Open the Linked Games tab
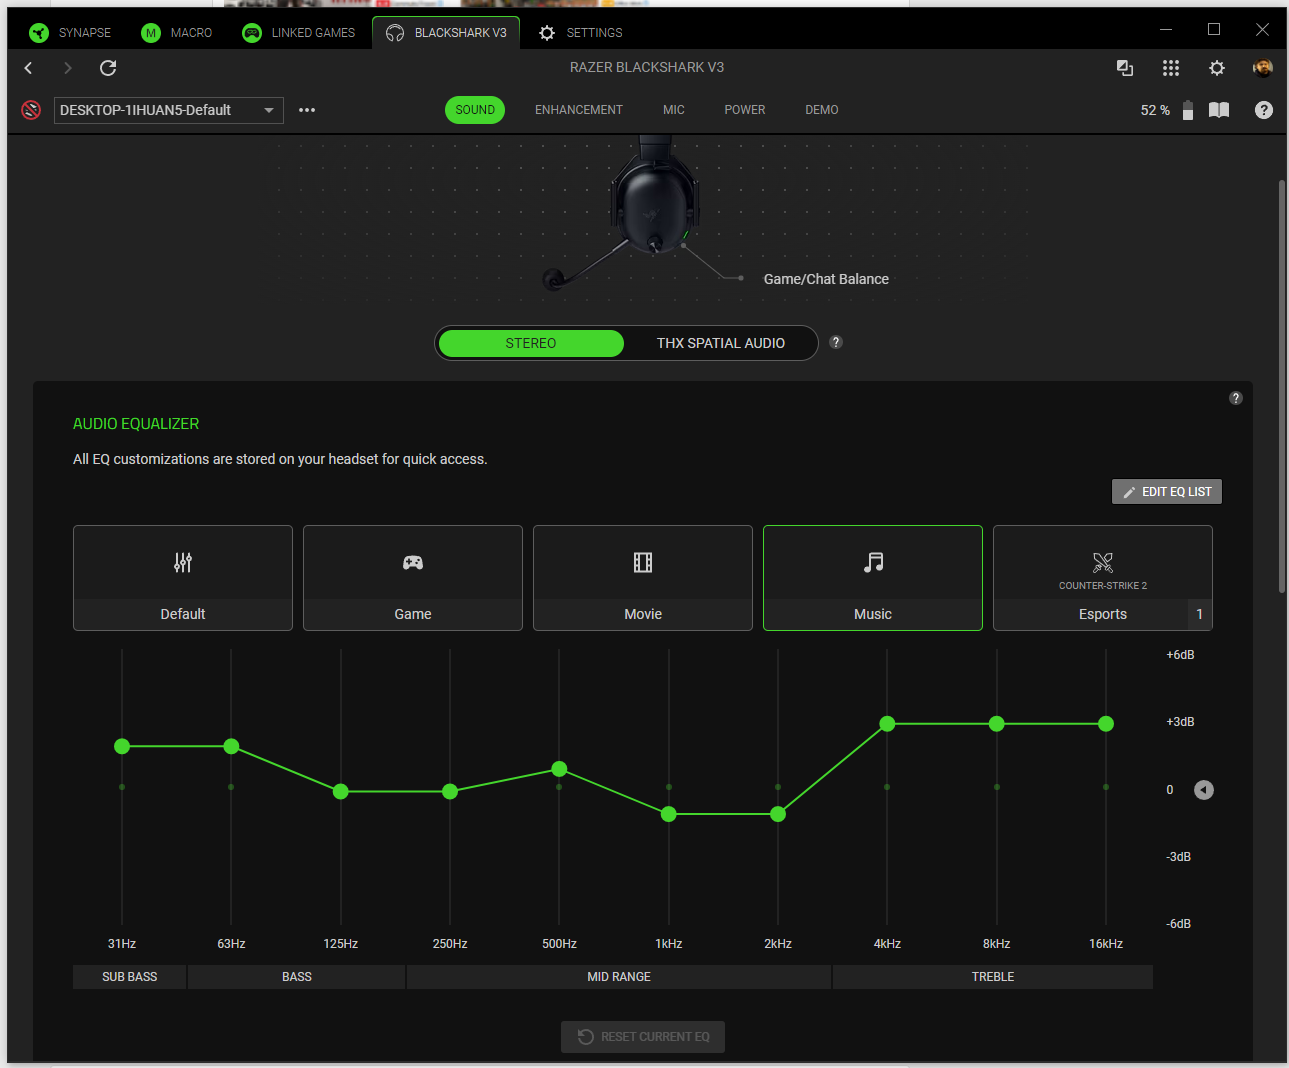 point(299,33)
